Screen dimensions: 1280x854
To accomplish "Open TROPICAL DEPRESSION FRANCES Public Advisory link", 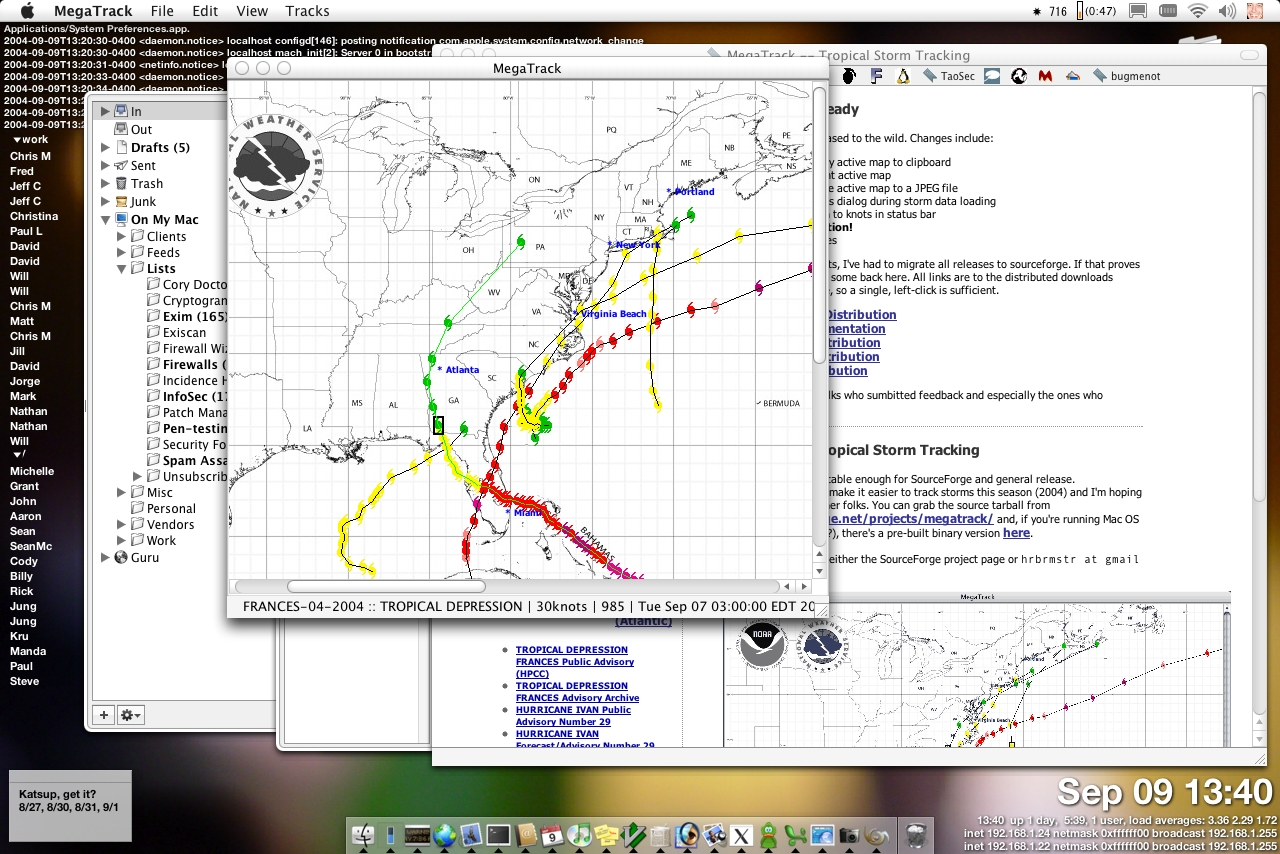I will (x=574, y=661).
